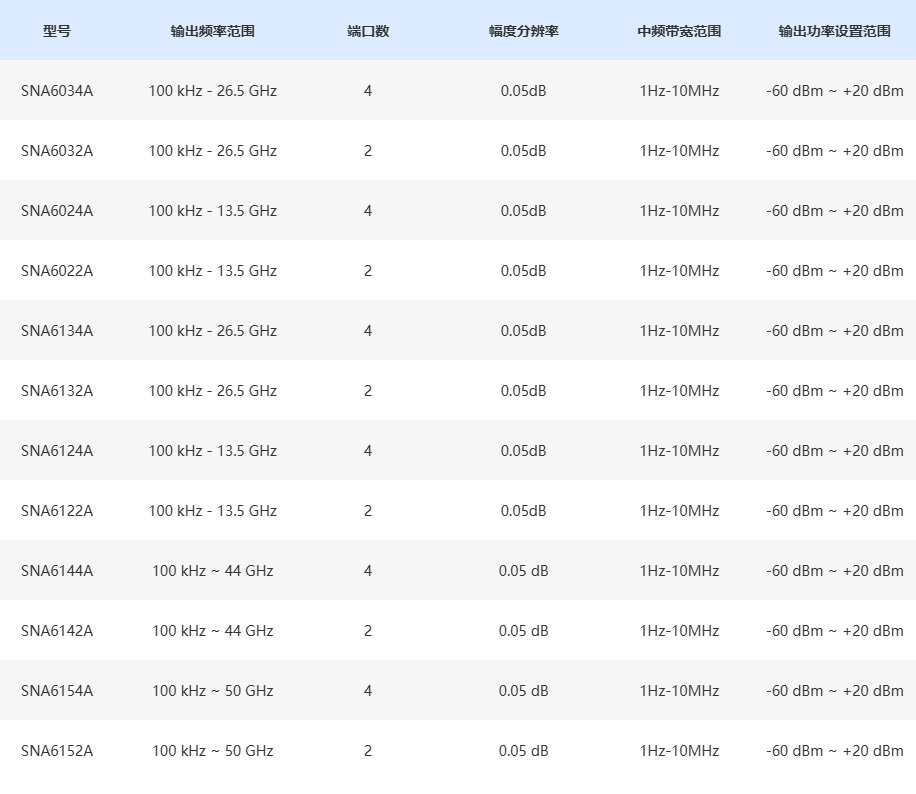Click the port count 4 in the SNA6134A row
The image size is (916, 794).
[368, 331]
